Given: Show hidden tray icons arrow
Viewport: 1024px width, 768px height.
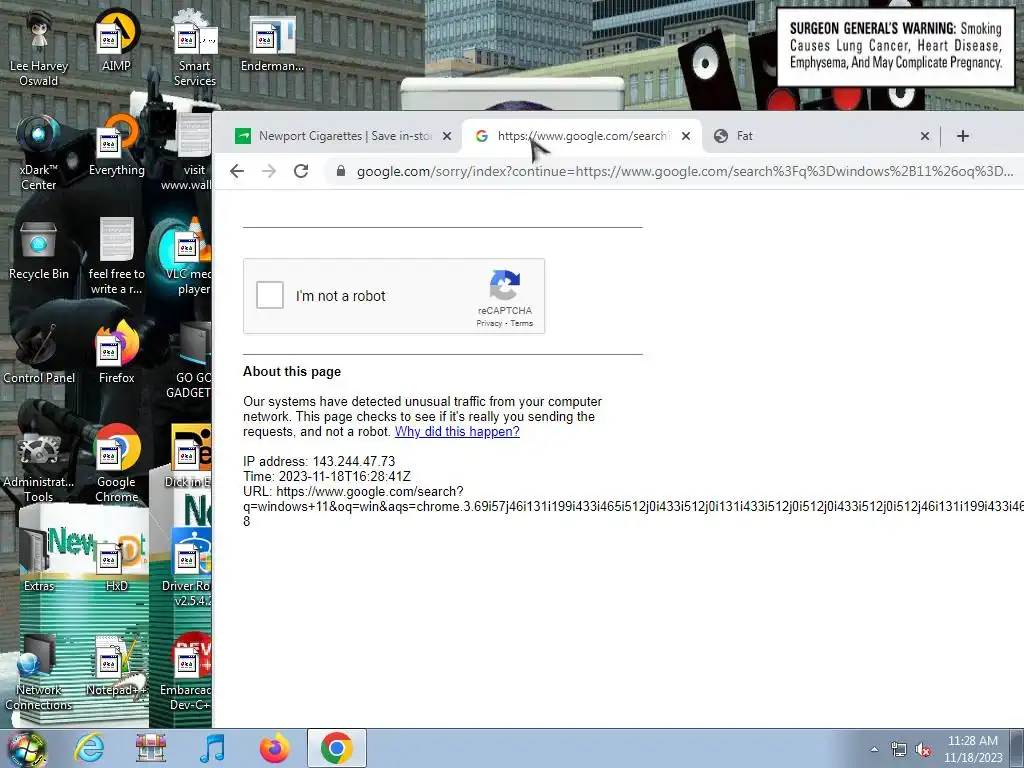Looking at the screenshot, I should click(x=874, y=750).
